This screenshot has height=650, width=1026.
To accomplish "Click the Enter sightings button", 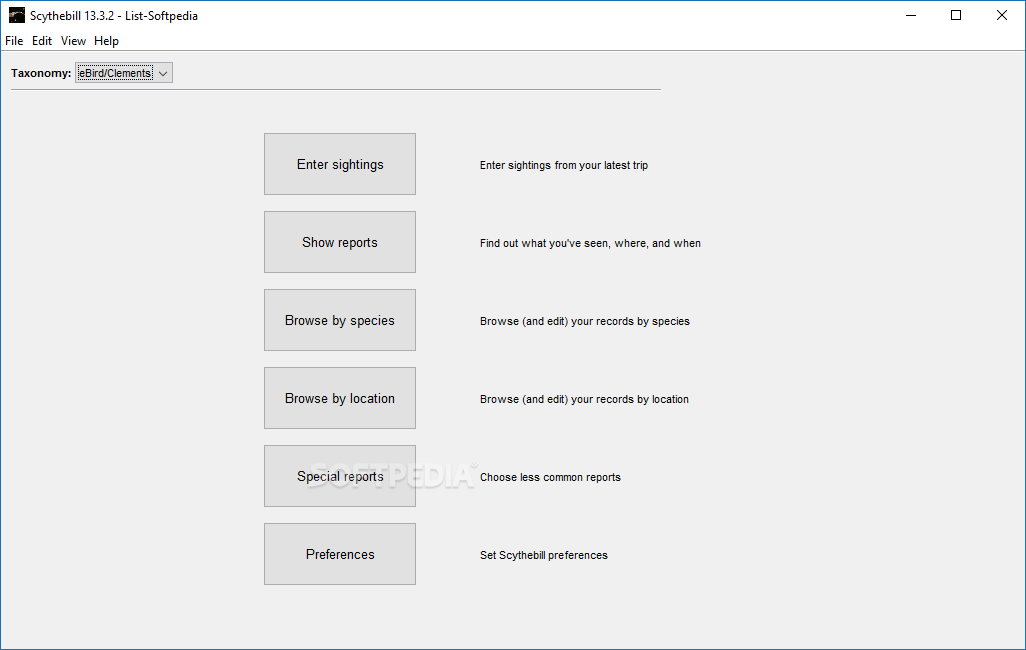I will 340,164.
